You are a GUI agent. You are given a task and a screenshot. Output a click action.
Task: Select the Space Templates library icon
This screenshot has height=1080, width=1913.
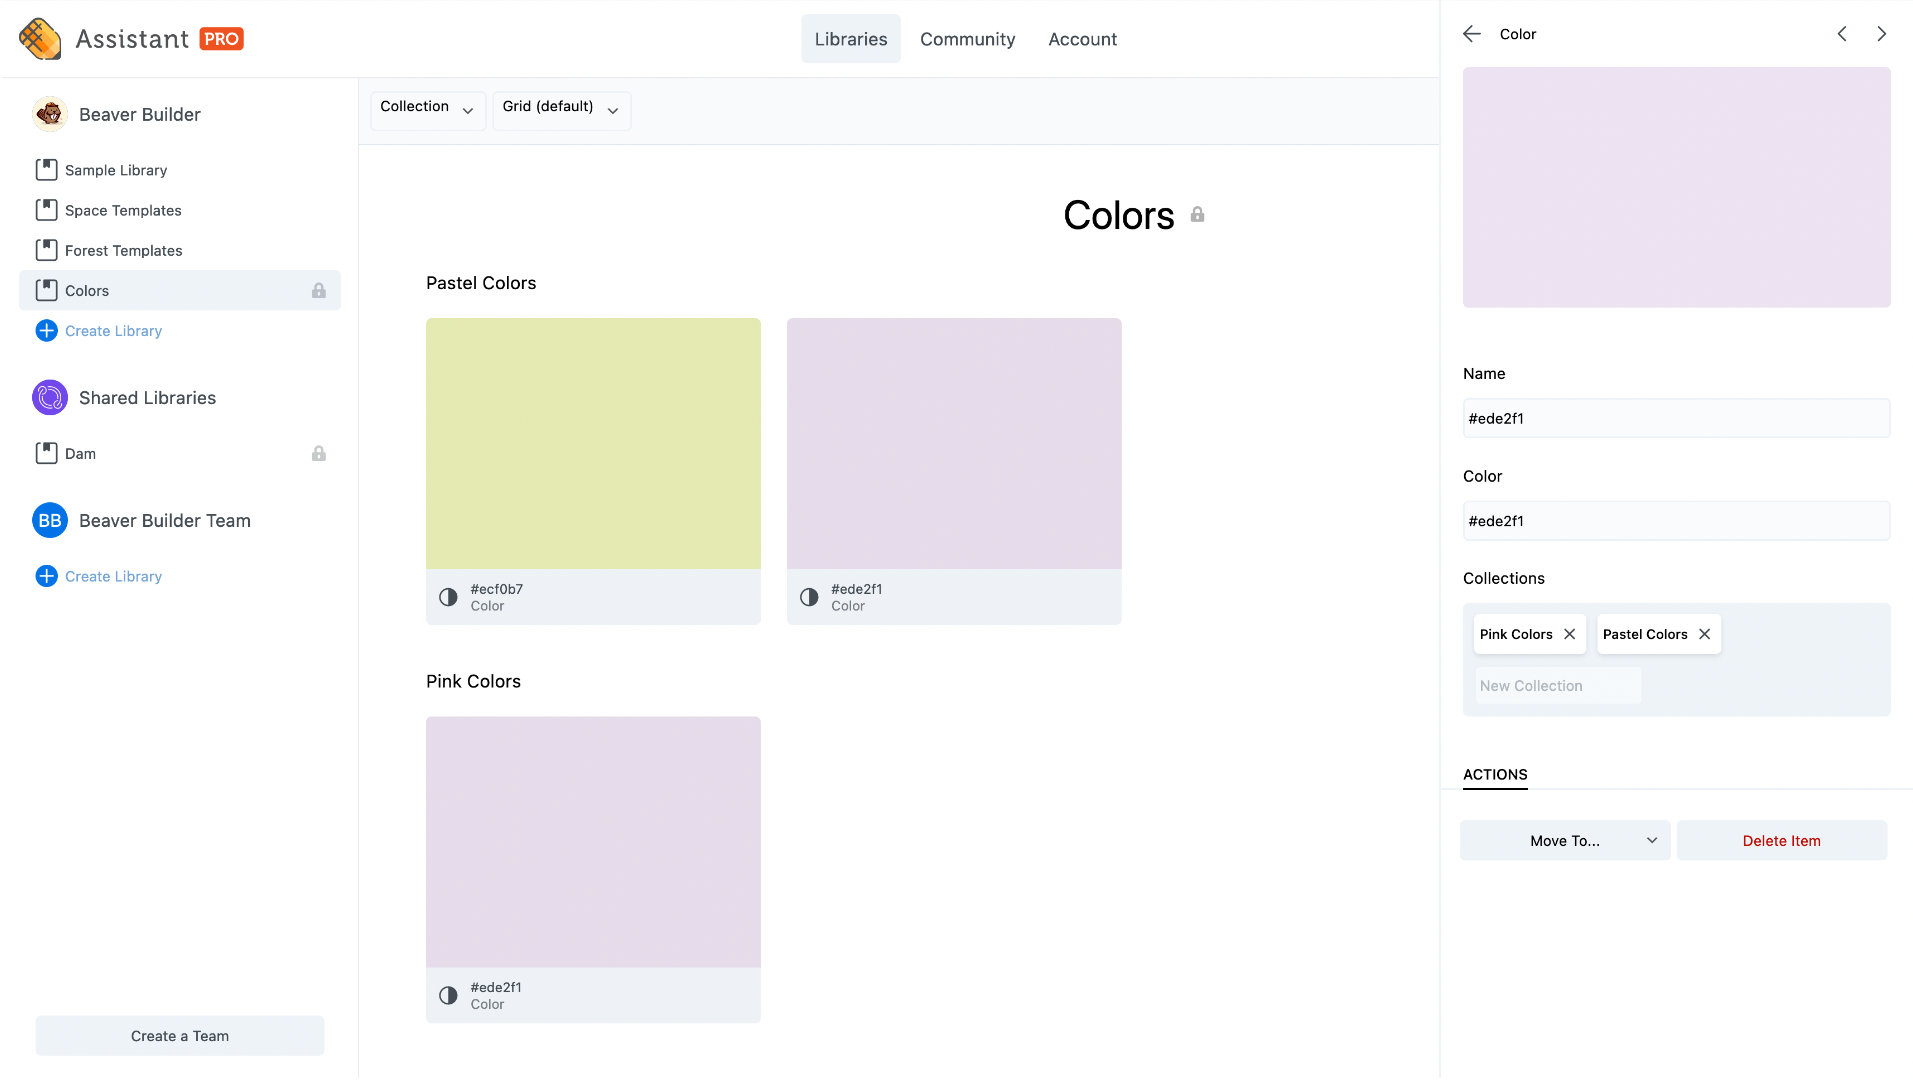pyautogui.click(x=46, y=210)
